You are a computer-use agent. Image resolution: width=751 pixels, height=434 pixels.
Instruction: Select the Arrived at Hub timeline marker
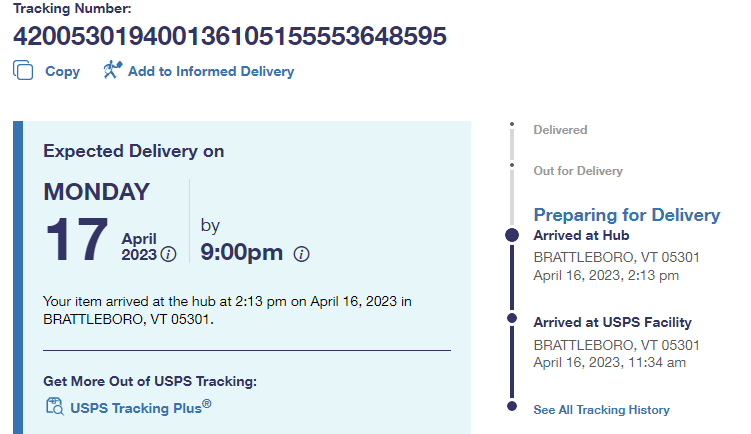click(512, 235)
